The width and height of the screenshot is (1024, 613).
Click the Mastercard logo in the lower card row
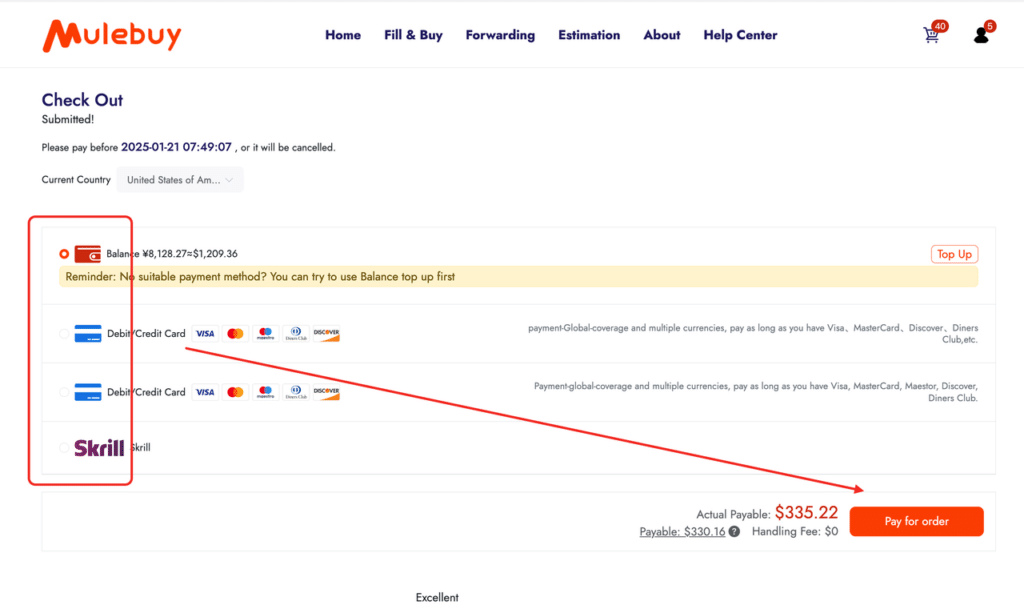click(x=235, y=392)
